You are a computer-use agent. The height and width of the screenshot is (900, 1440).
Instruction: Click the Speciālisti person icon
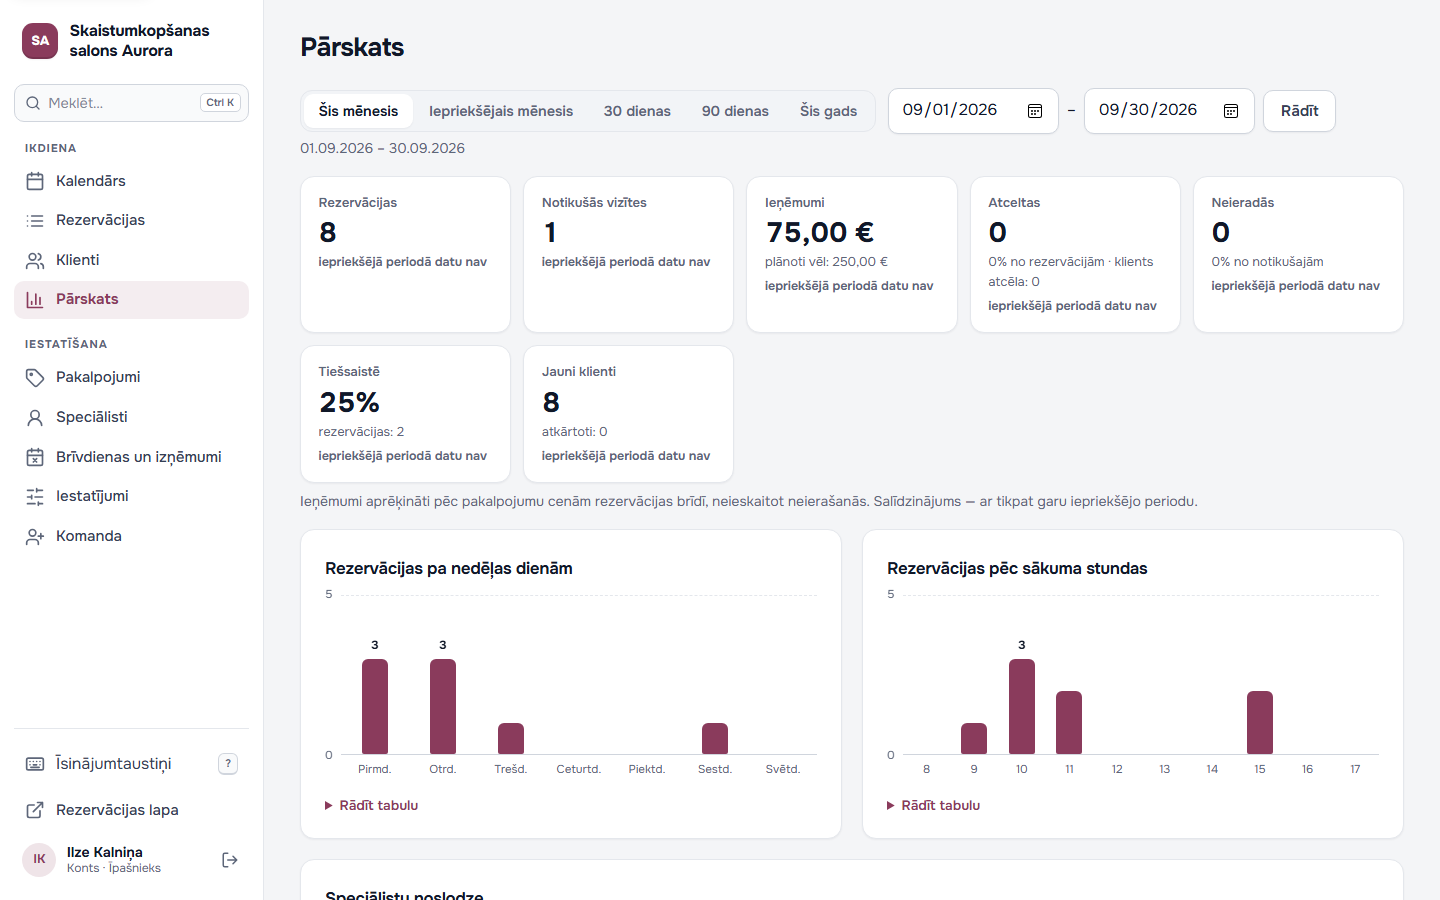pos(35,417)
